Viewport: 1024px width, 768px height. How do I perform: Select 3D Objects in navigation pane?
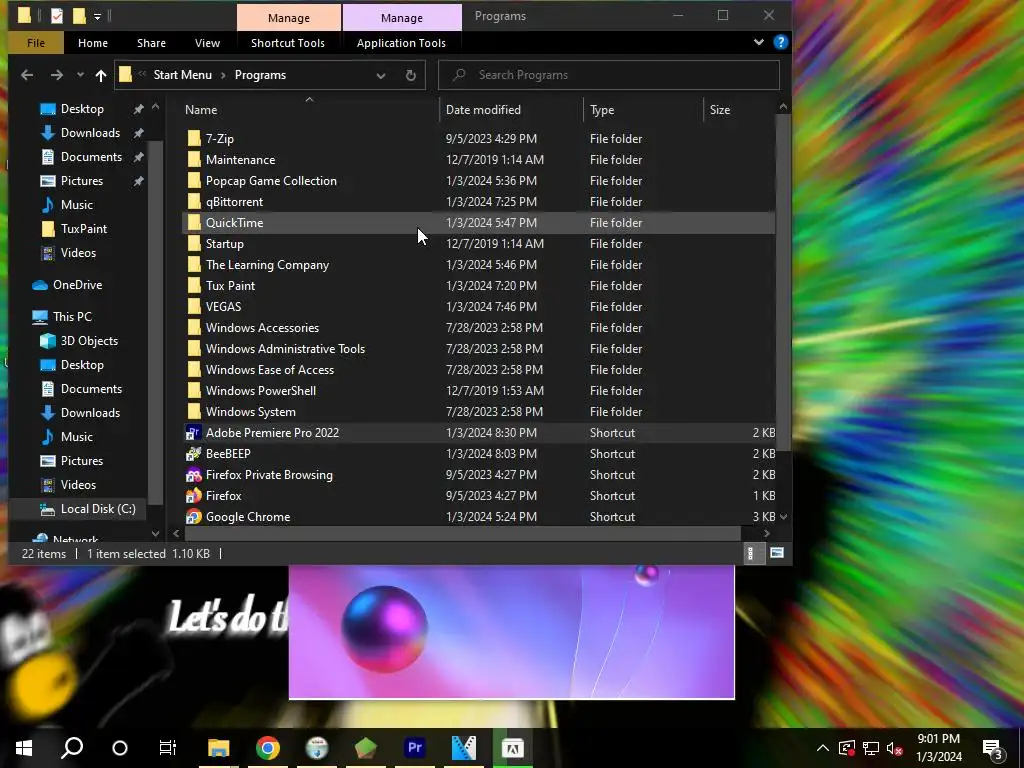pos(79,341)
